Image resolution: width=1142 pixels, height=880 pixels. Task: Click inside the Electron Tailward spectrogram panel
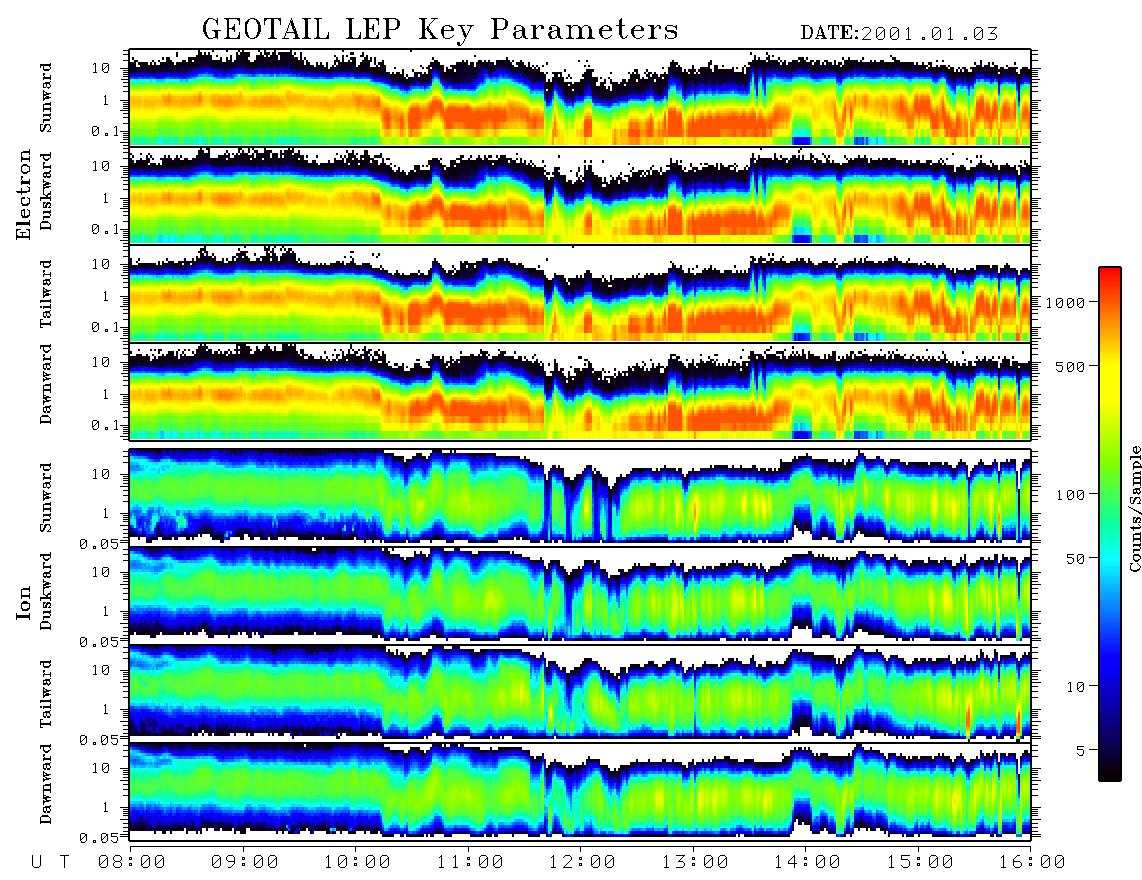(x=580, y=294)
